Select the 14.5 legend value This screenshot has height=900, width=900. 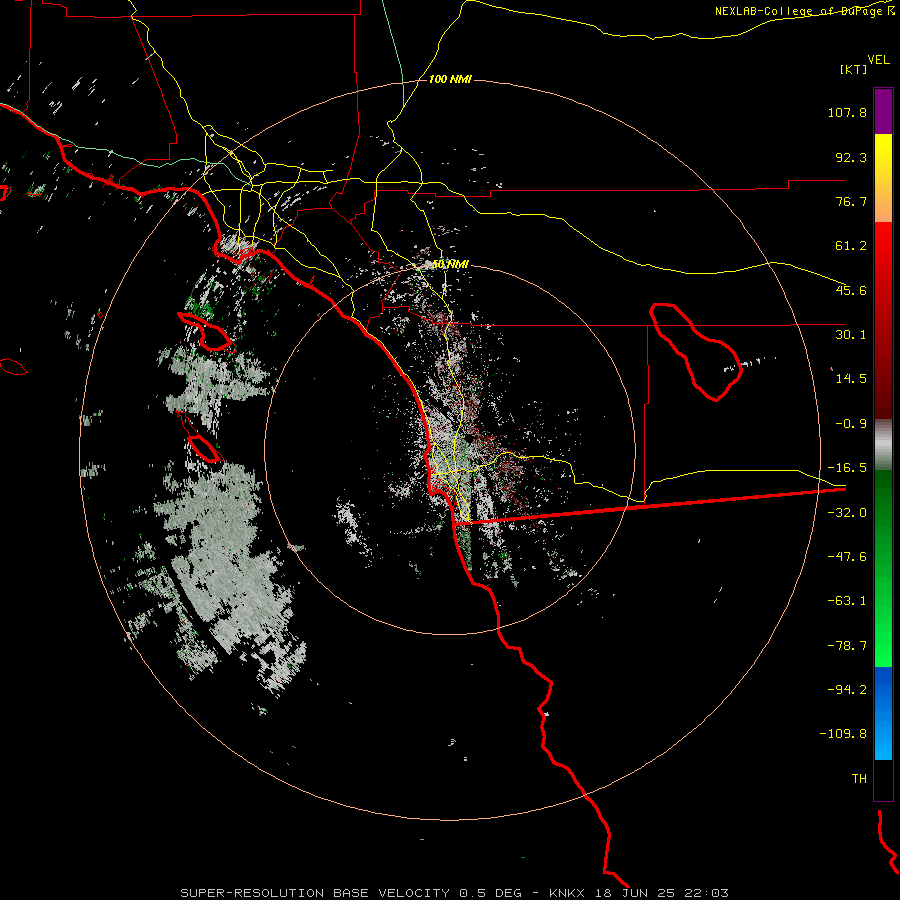coord(851,379)
